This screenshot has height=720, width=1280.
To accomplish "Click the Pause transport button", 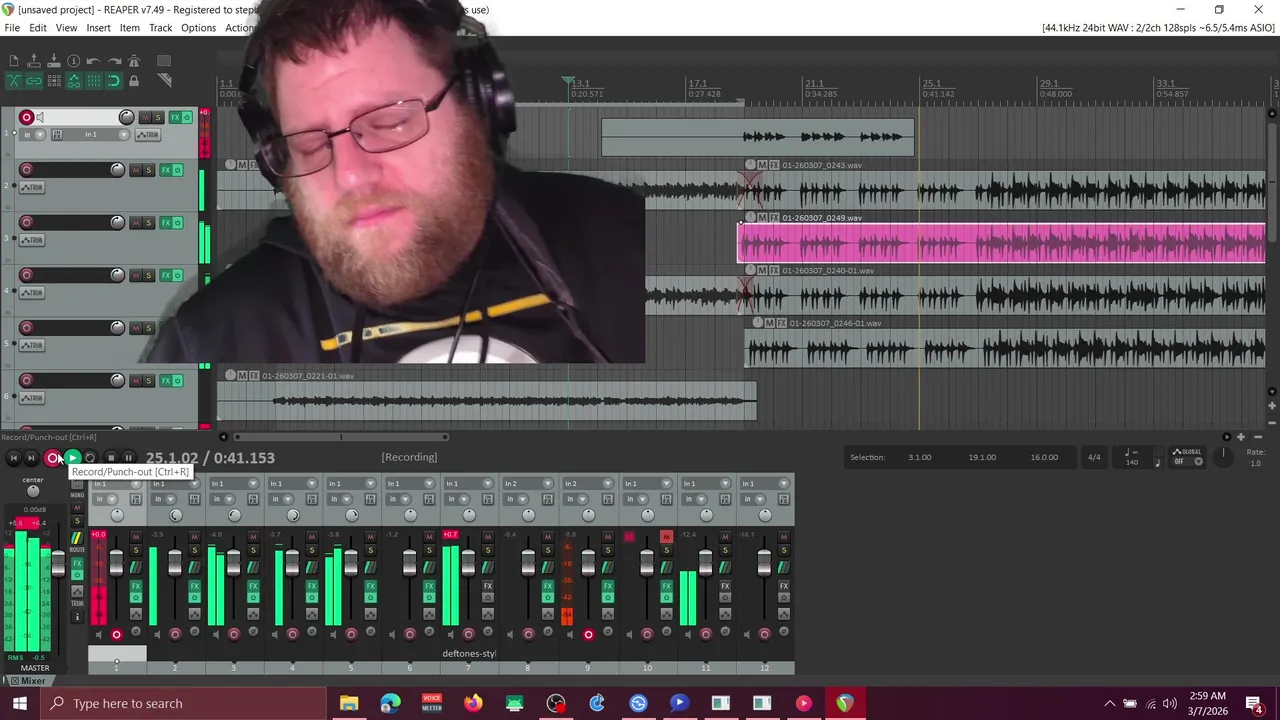I will [x=128, y=458].
